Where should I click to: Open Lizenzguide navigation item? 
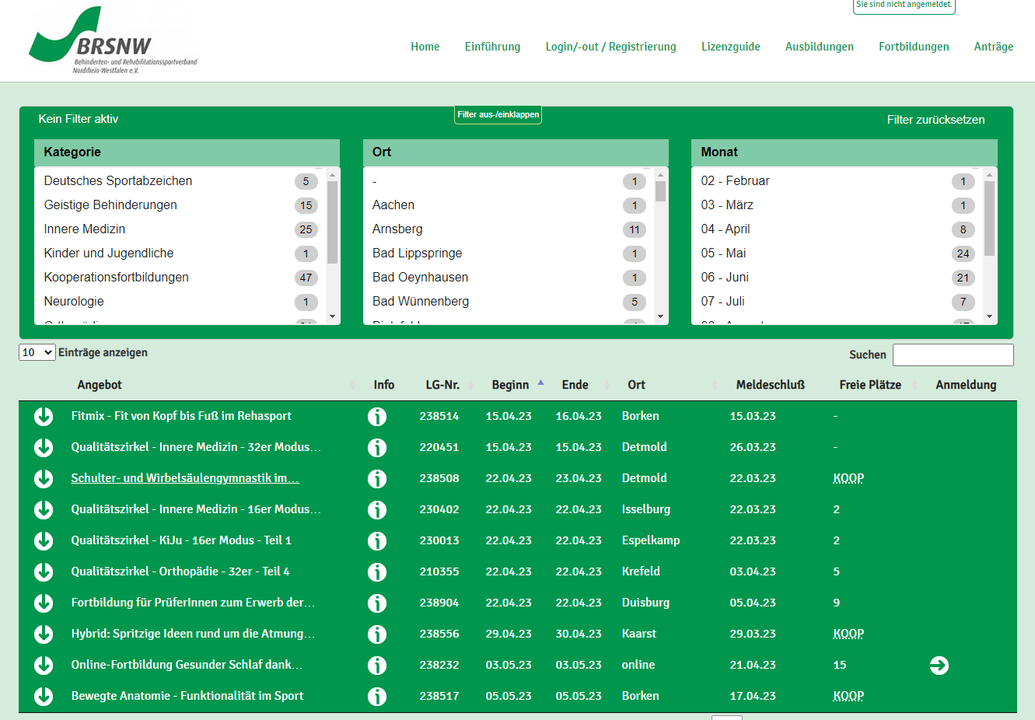731,47
